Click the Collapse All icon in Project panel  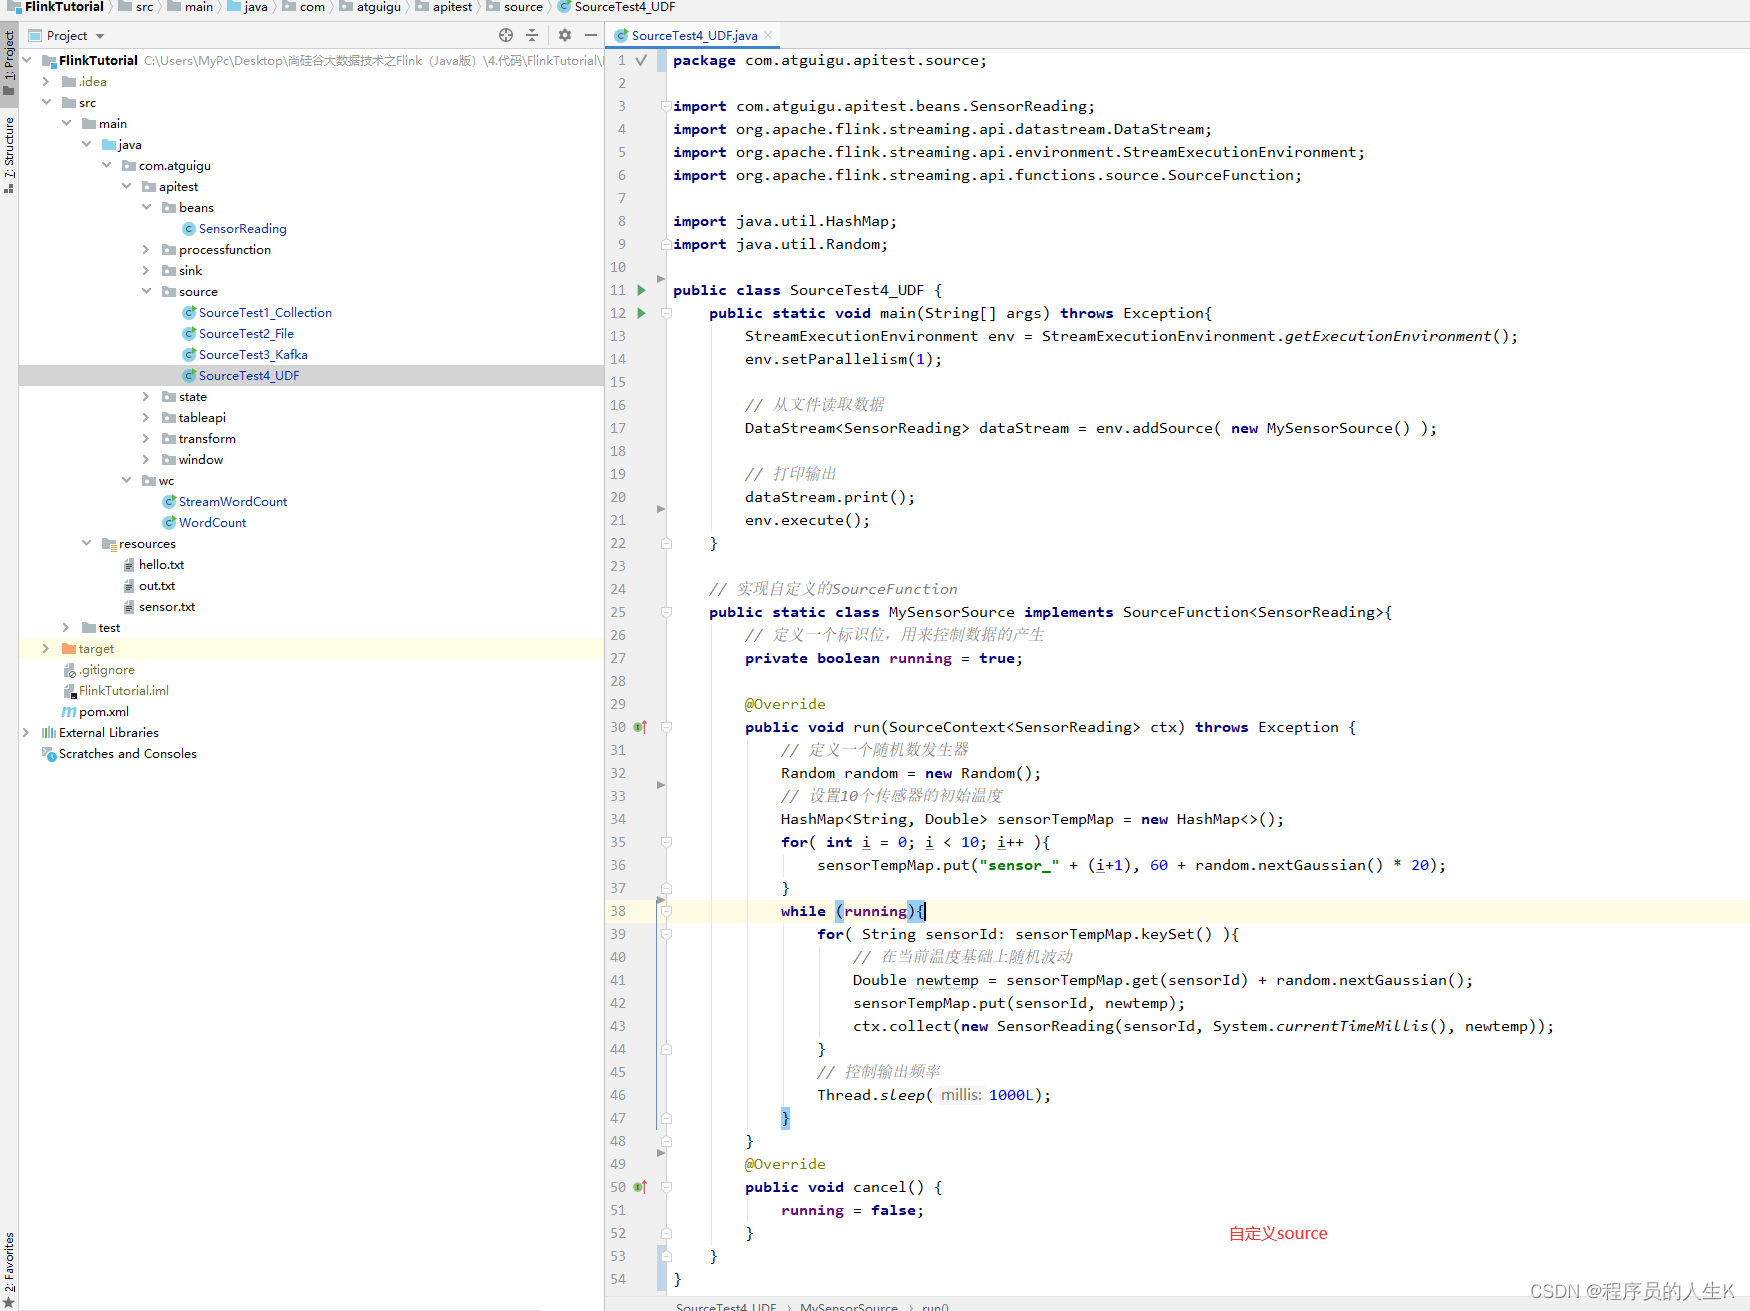coord(532,35)
